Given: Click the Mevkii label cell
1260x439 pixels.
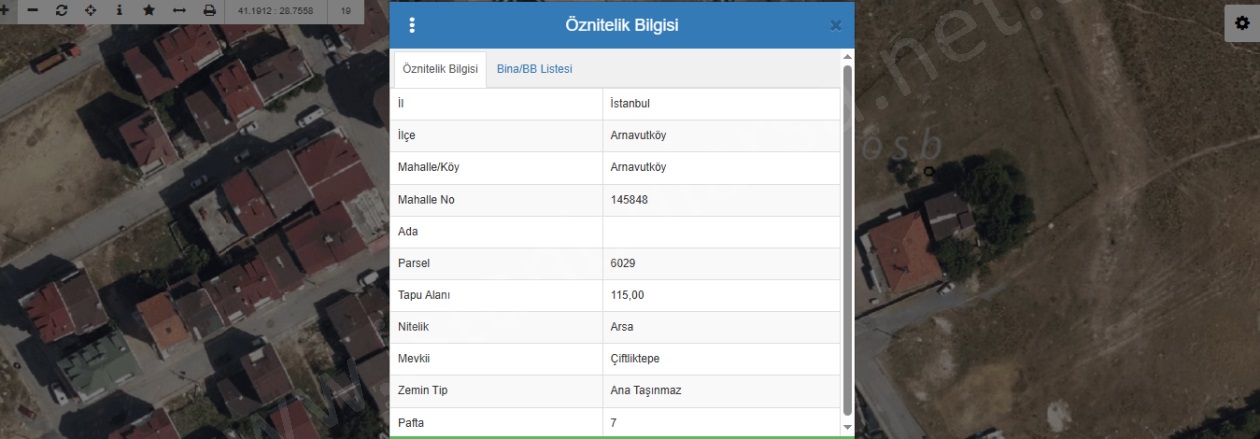Looking at the screenshot, I should [496, 360].
